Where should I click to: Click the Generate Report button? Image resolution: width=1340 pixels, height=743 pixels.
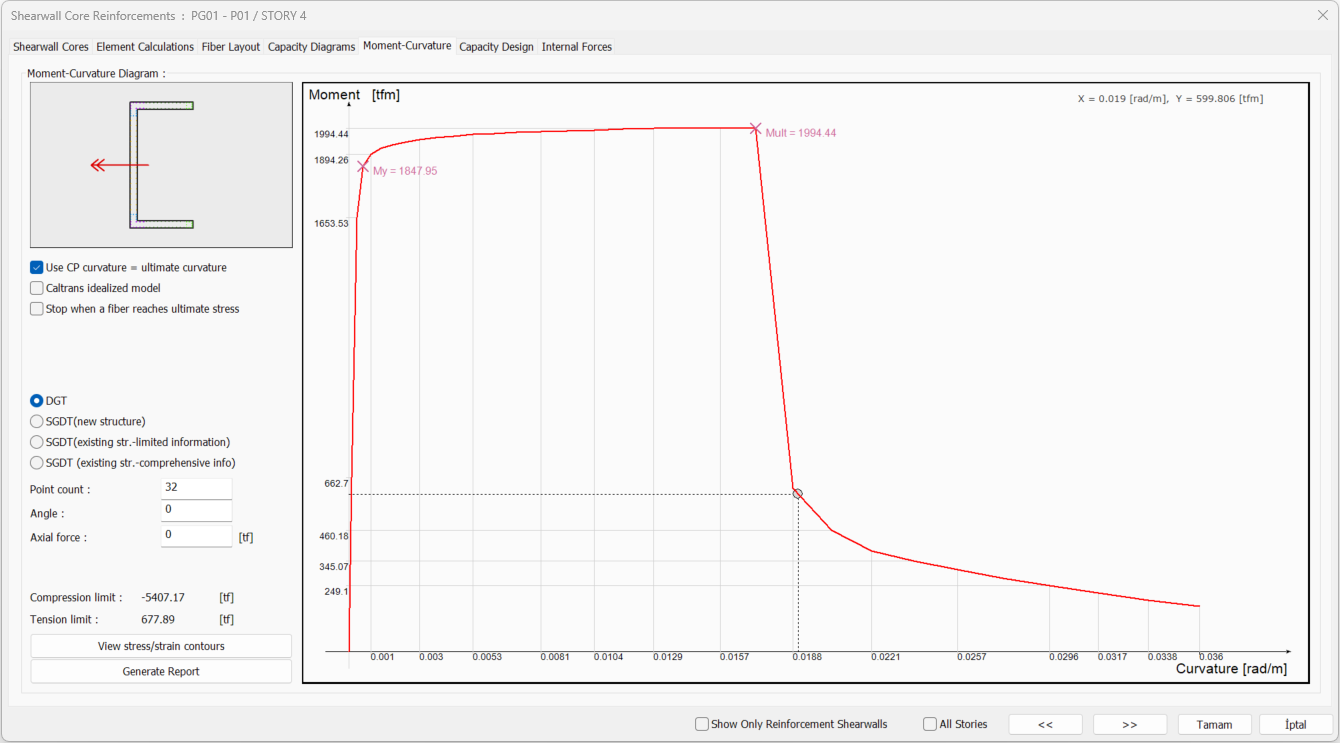point(161,671)
